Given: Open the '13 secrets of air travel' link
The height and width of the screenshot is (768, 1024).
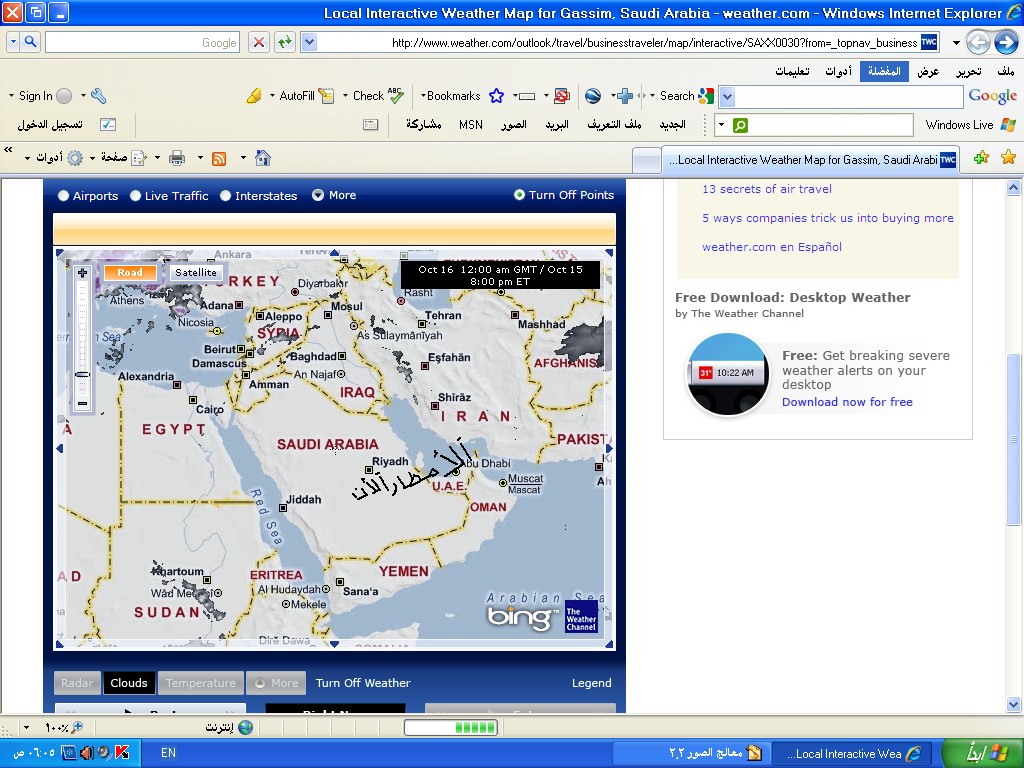Looking at the screenshot, I should click(767, 189).
